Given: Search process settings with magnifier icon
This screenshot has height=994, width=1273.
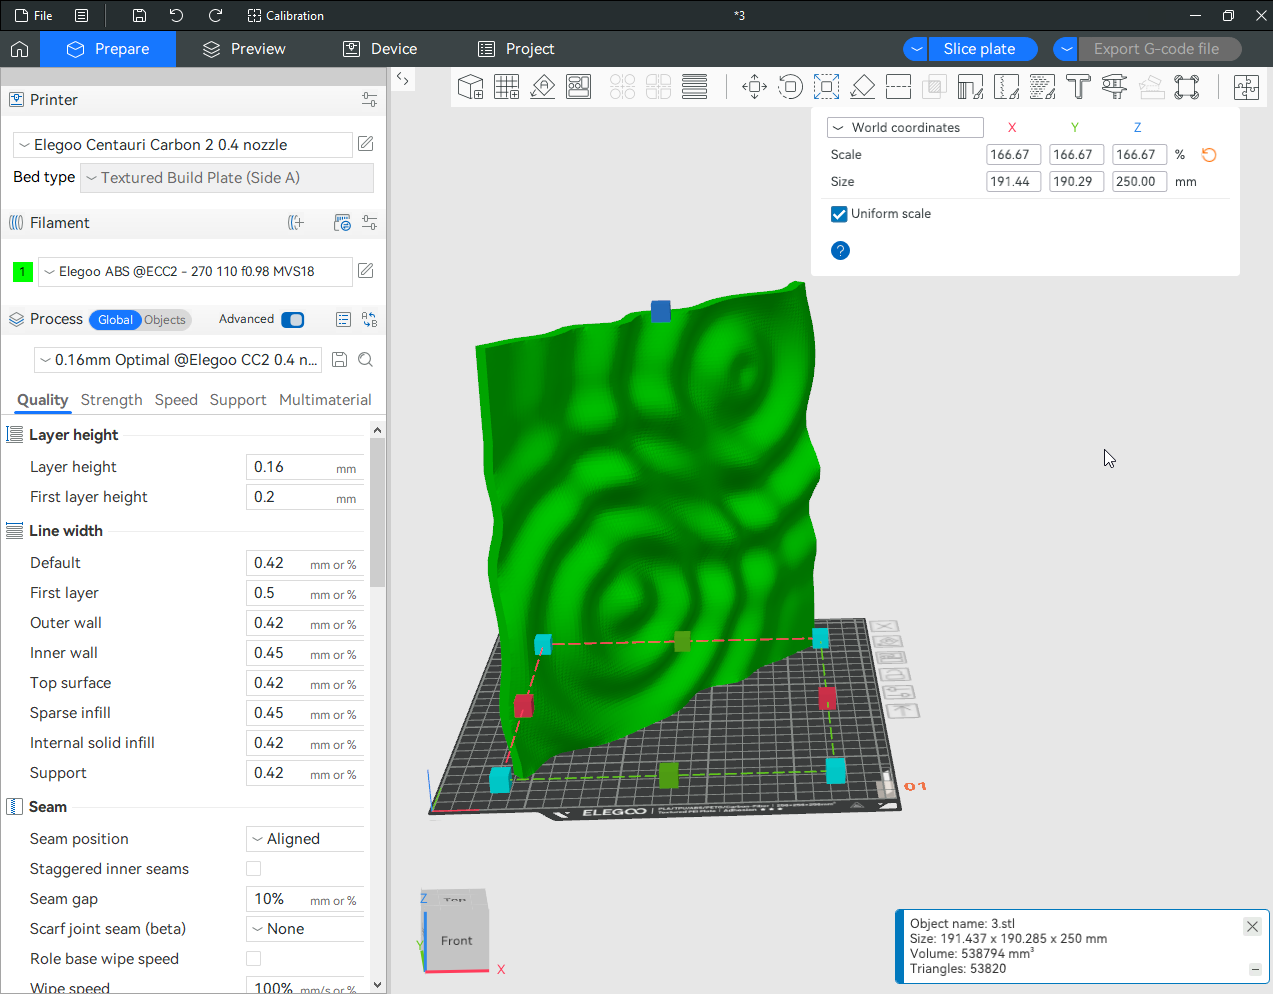Looking at the screenshot, I should click(x=366, y=360).
